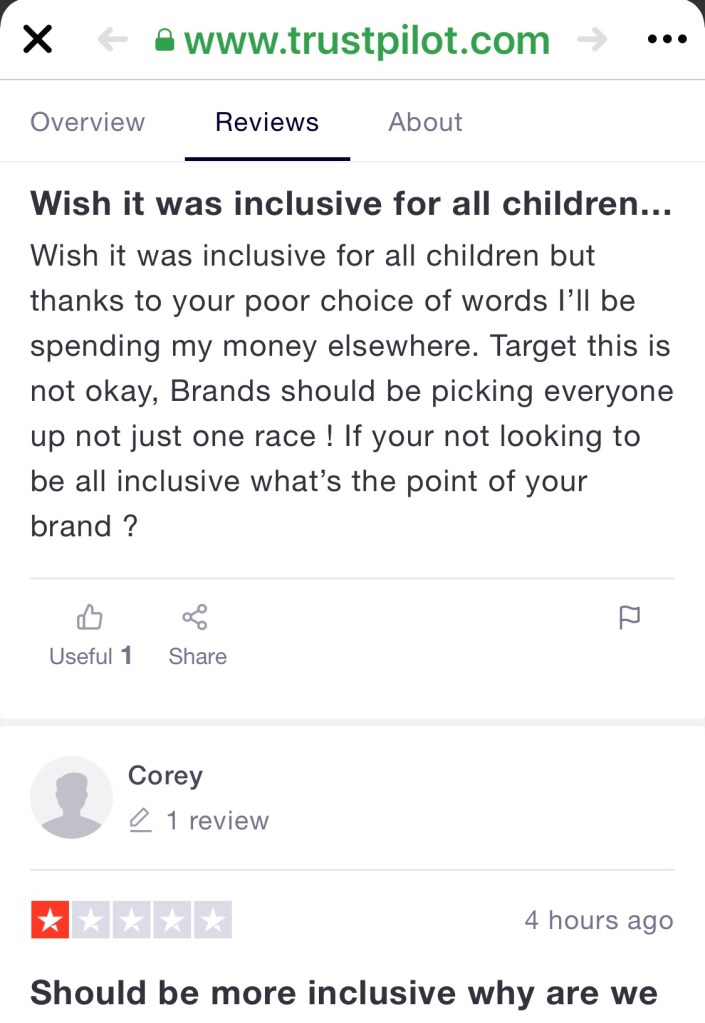Go forward using the right arrow
Viewport: 705px width, 1023px height.
(592, 40)
